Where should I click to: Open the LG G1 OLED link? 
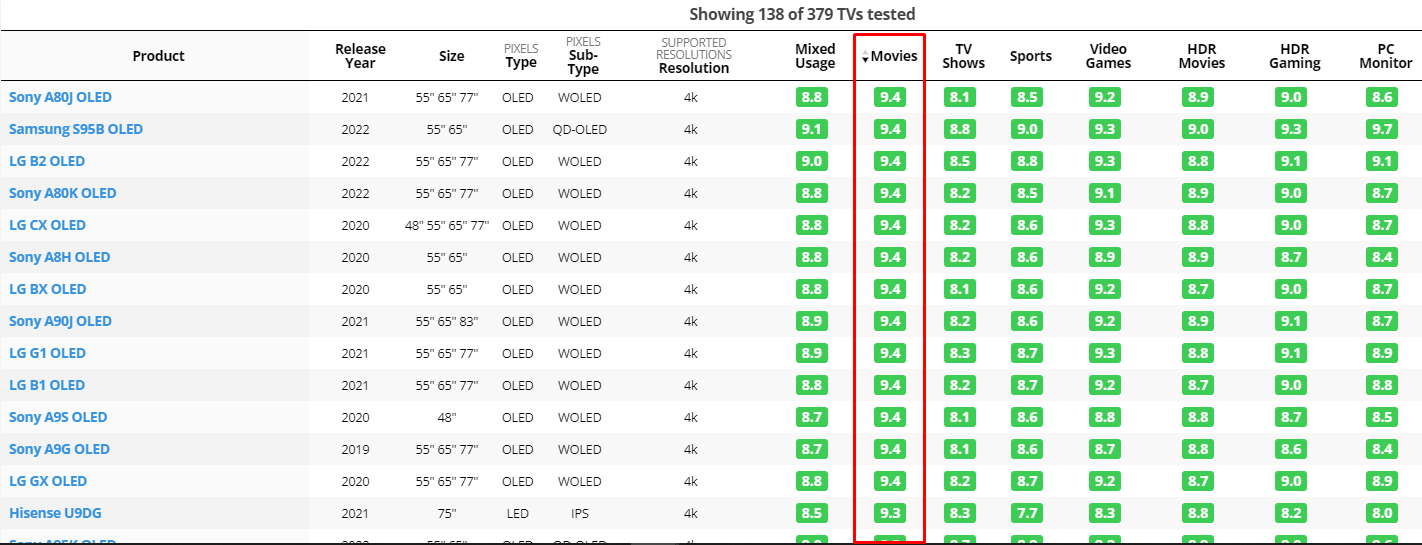[x=47, y=353]
